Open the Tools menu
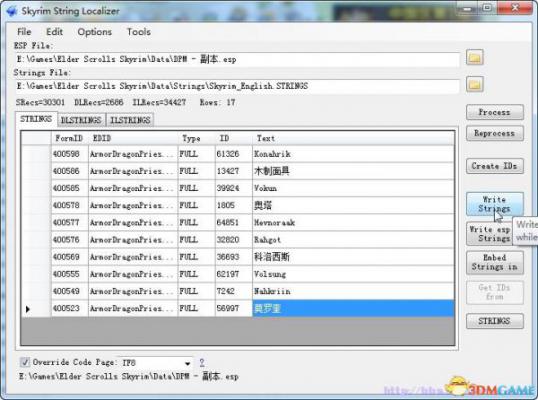538x400 pixels. 139,32
